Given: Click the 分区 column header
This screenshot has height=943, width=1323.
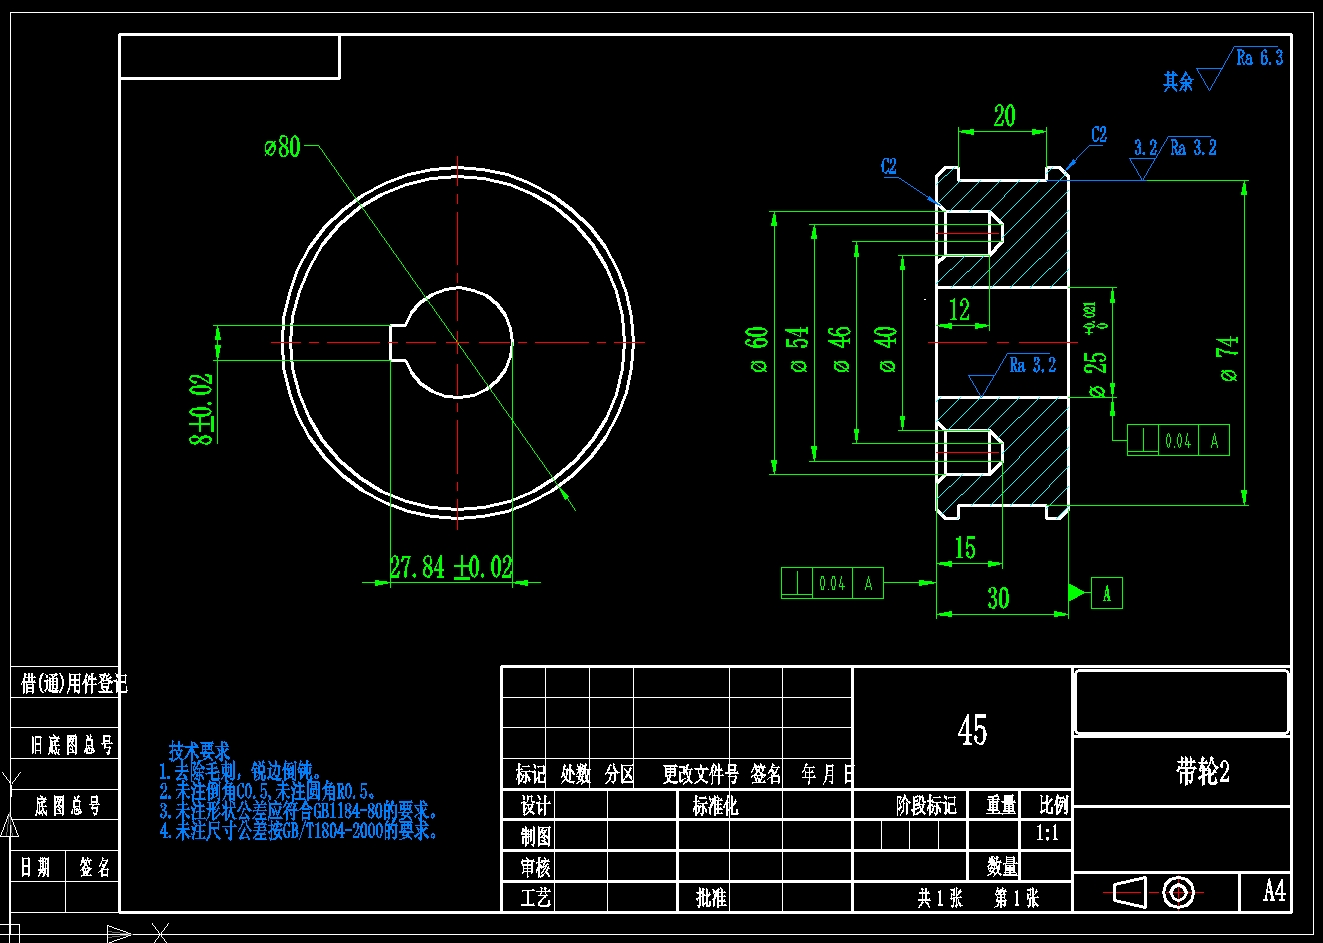Looking at the screenshot, I should click(619, 774).
